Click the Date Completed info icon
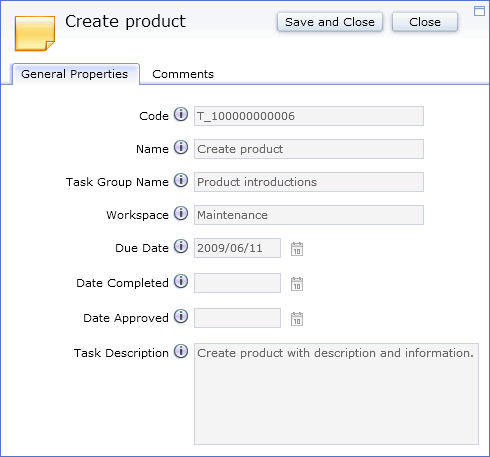The height and width of the screenshot is (457, 490). (181, 281)
